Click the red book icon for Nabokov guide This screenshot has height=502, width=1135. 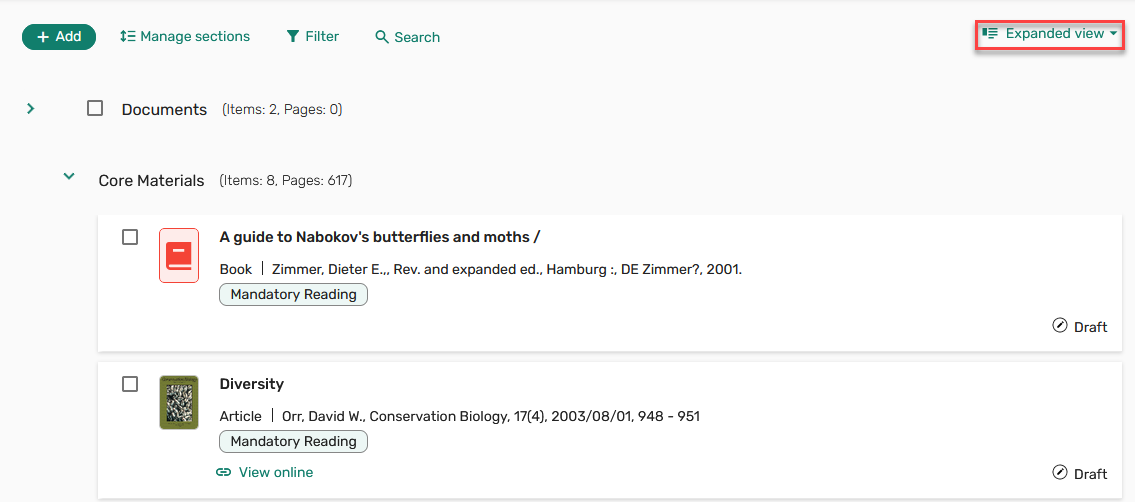point(179,255)
